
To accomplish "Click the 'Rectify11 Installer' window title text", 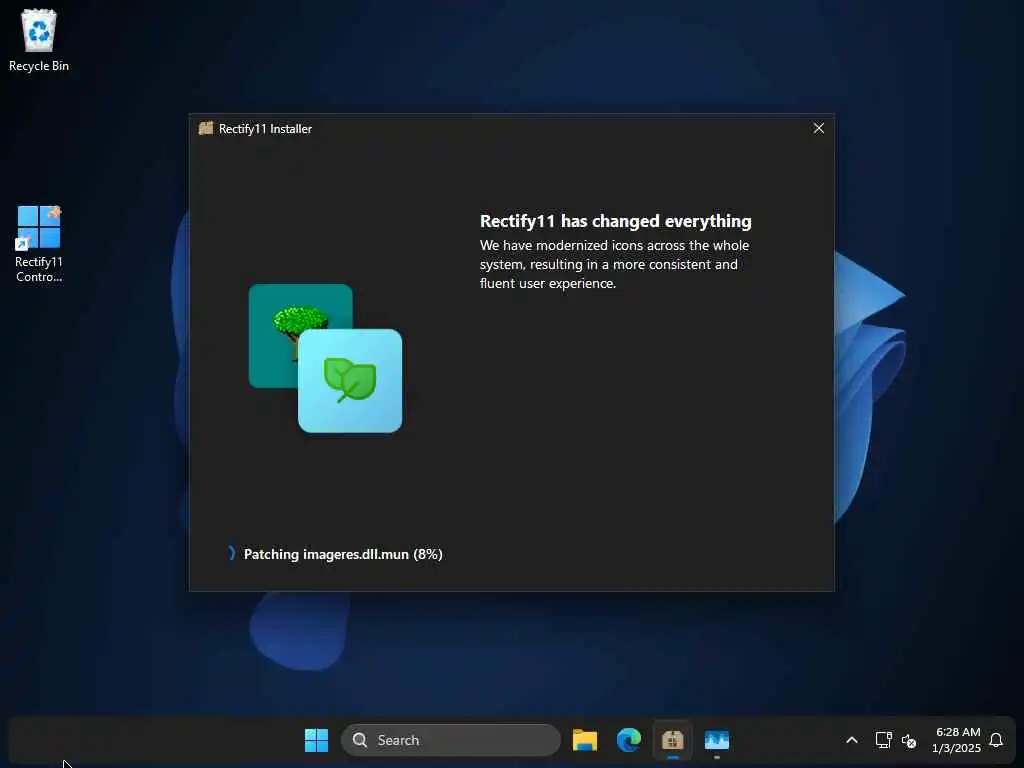I will coord(265,129).
